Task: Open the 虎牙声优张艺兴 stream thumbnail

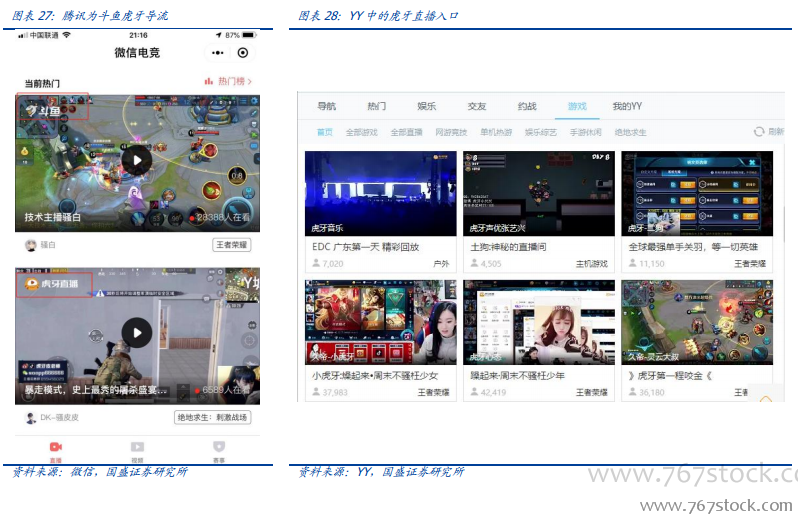Action: (539, 193)
